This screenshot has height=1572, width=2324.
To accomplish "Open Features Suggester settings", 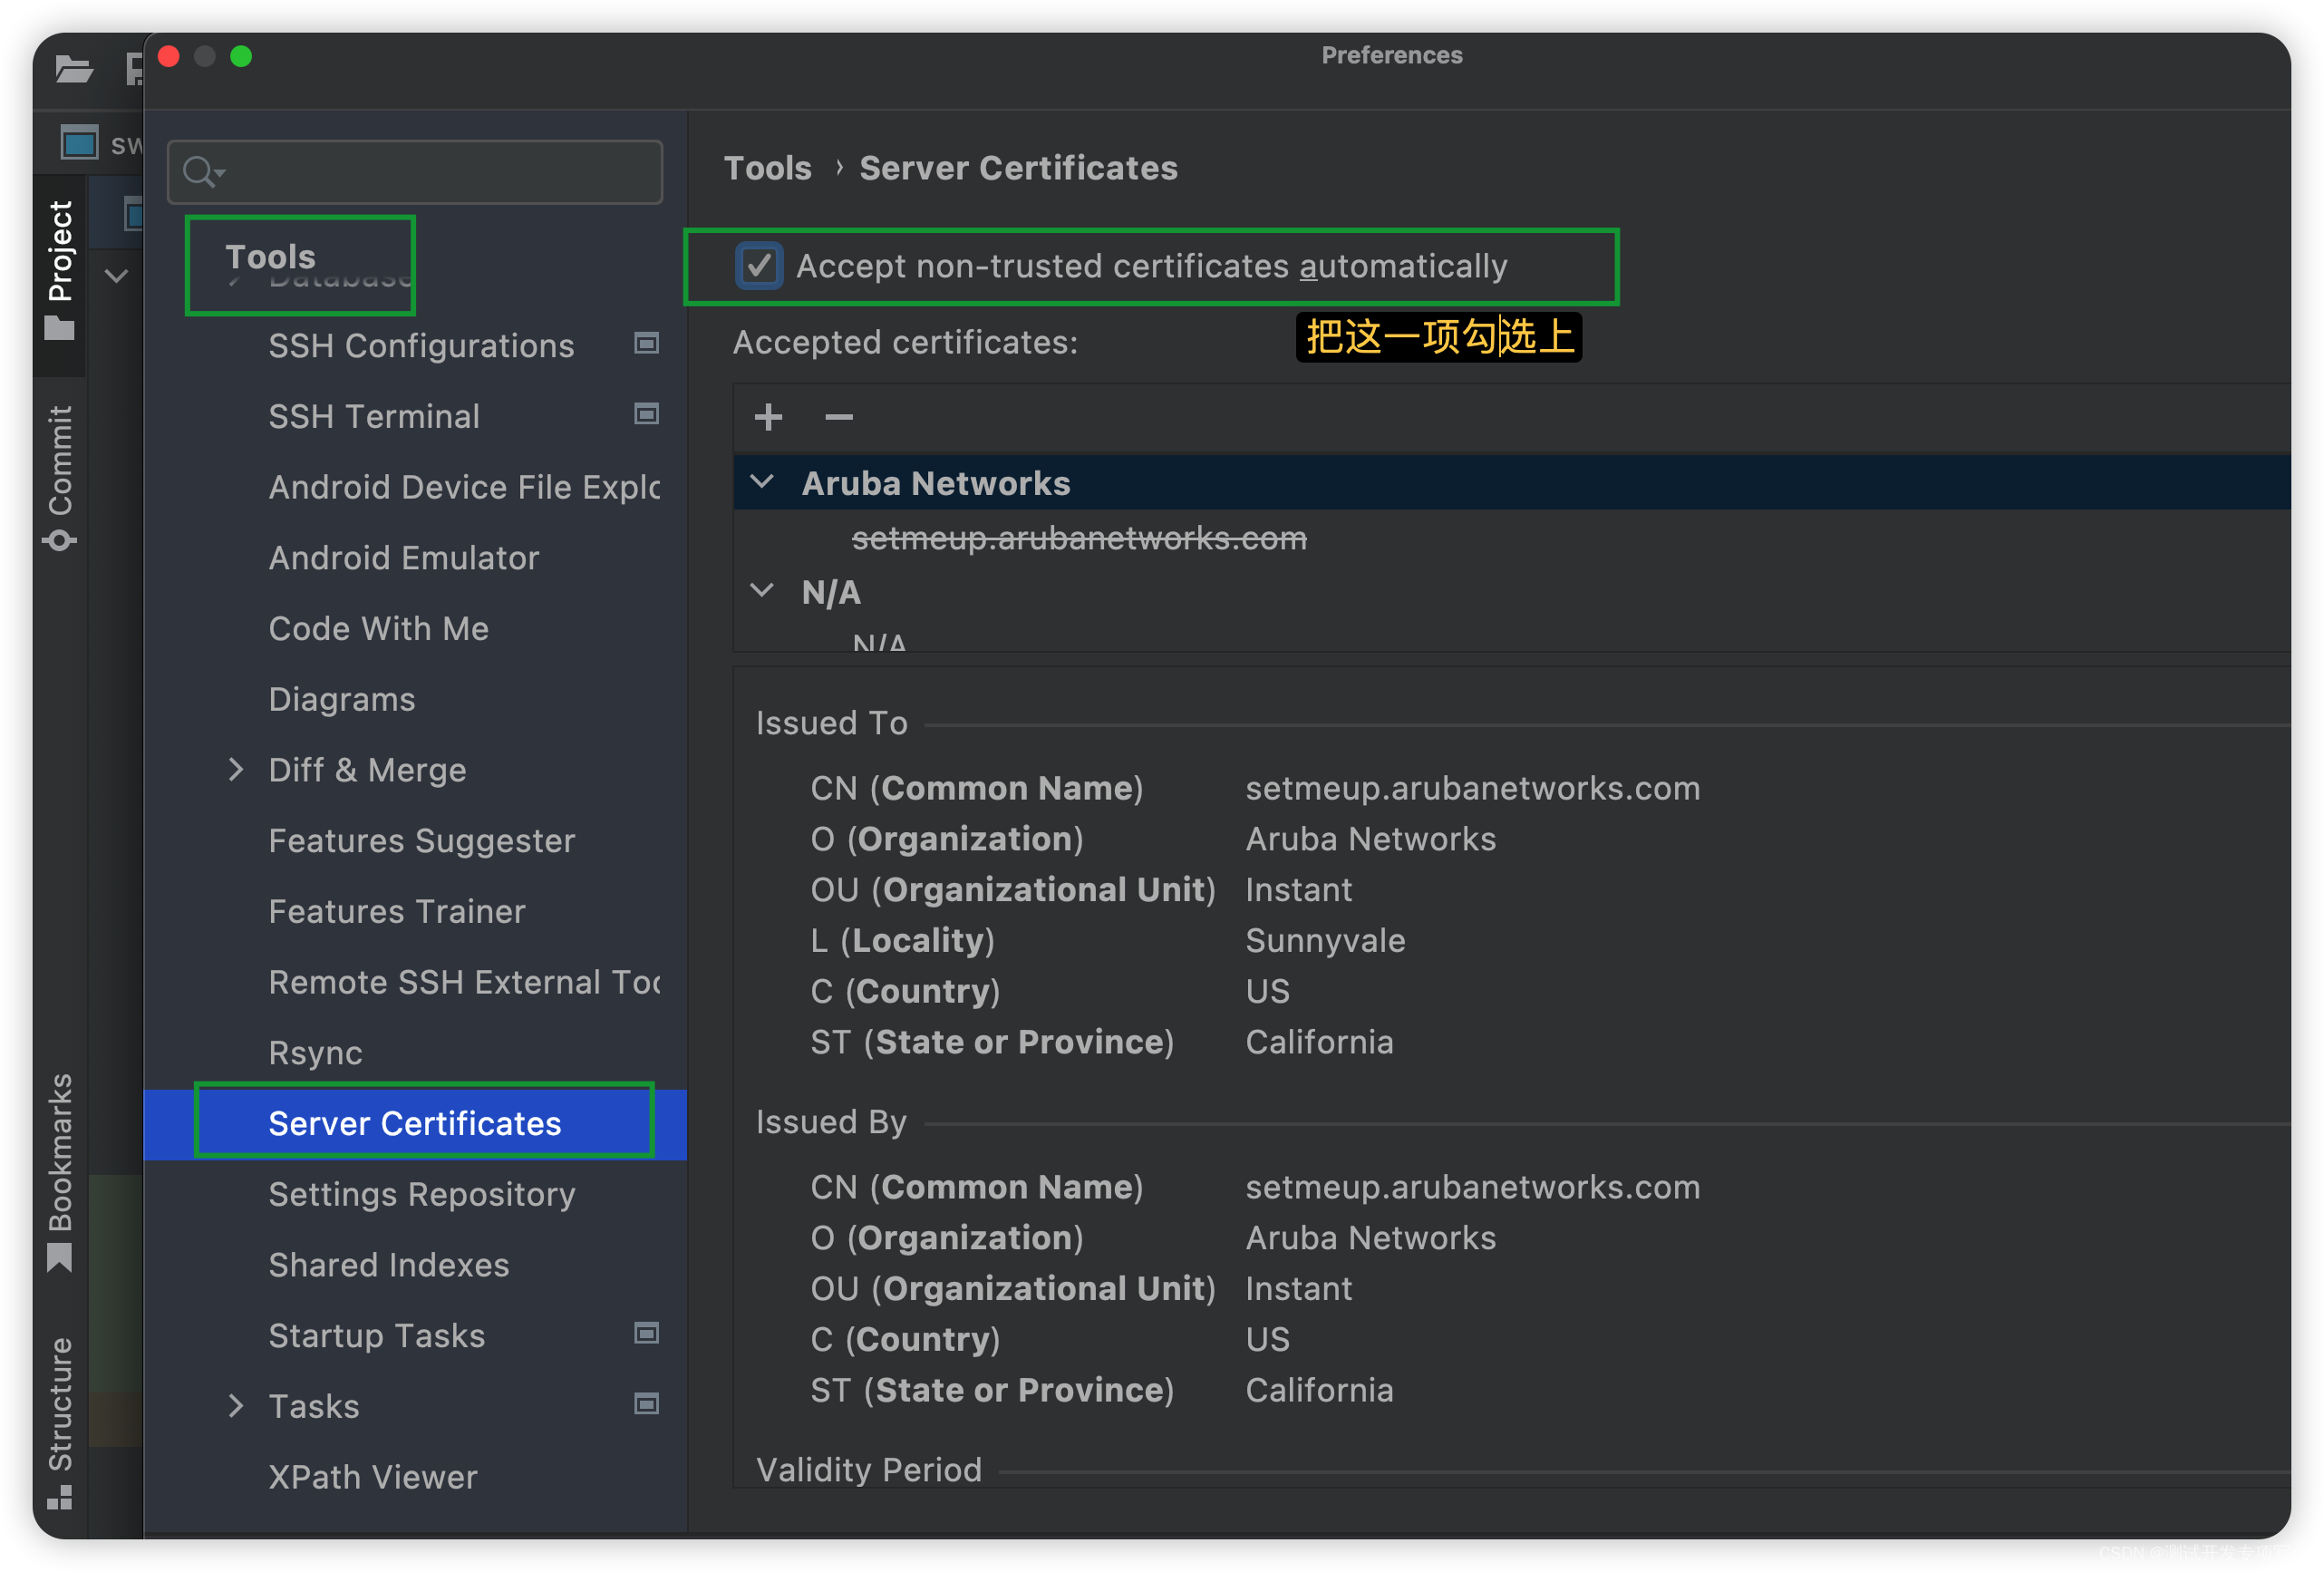I will coord(421,841).
